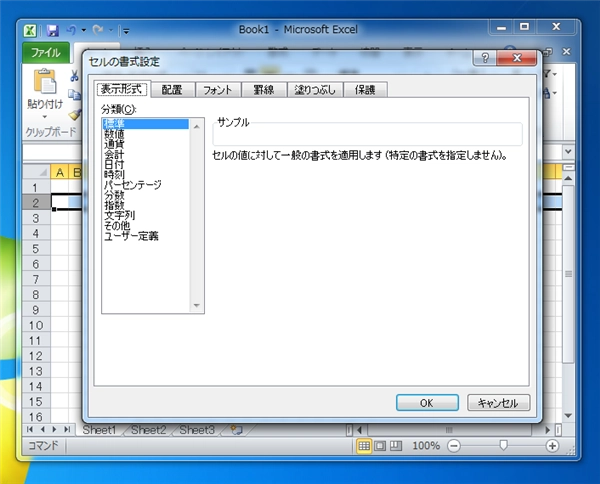Select column A header

60,173
